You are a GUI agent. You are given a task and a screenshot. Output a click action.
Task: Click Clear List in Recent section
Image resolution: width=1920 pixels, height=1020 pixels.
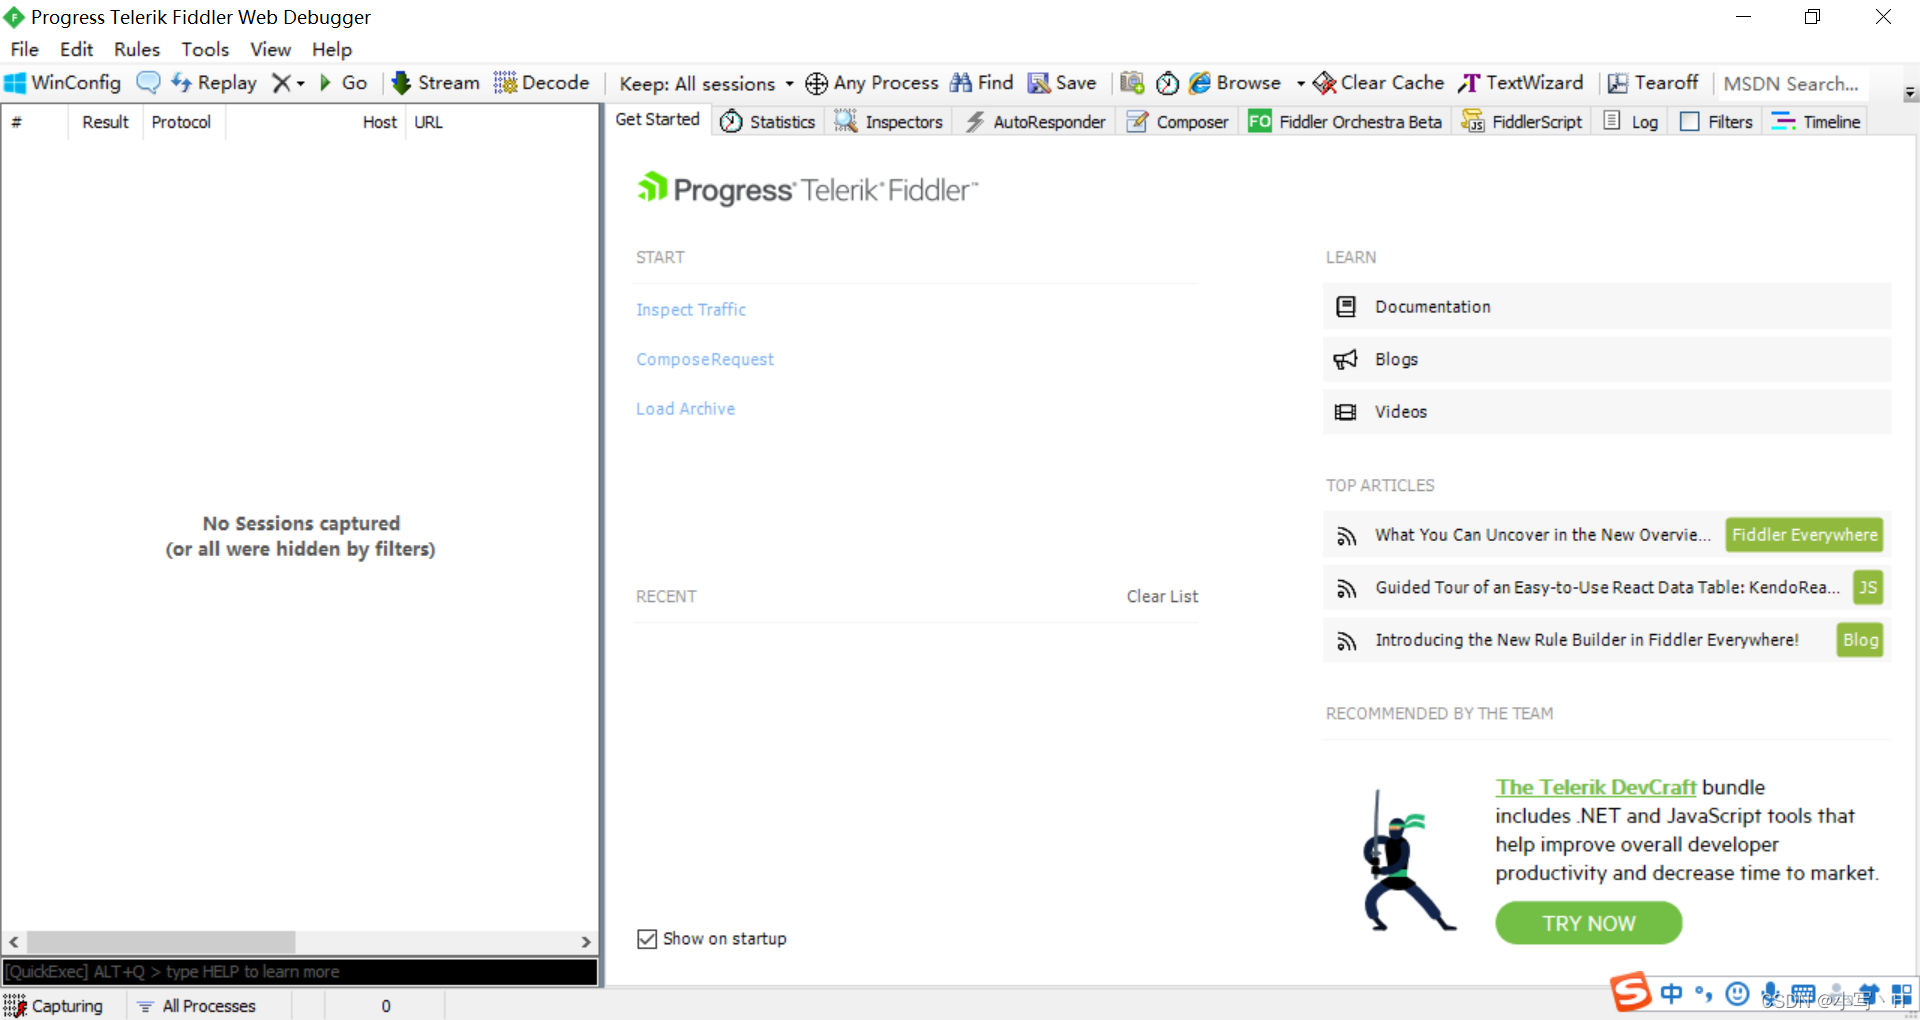1162,597
